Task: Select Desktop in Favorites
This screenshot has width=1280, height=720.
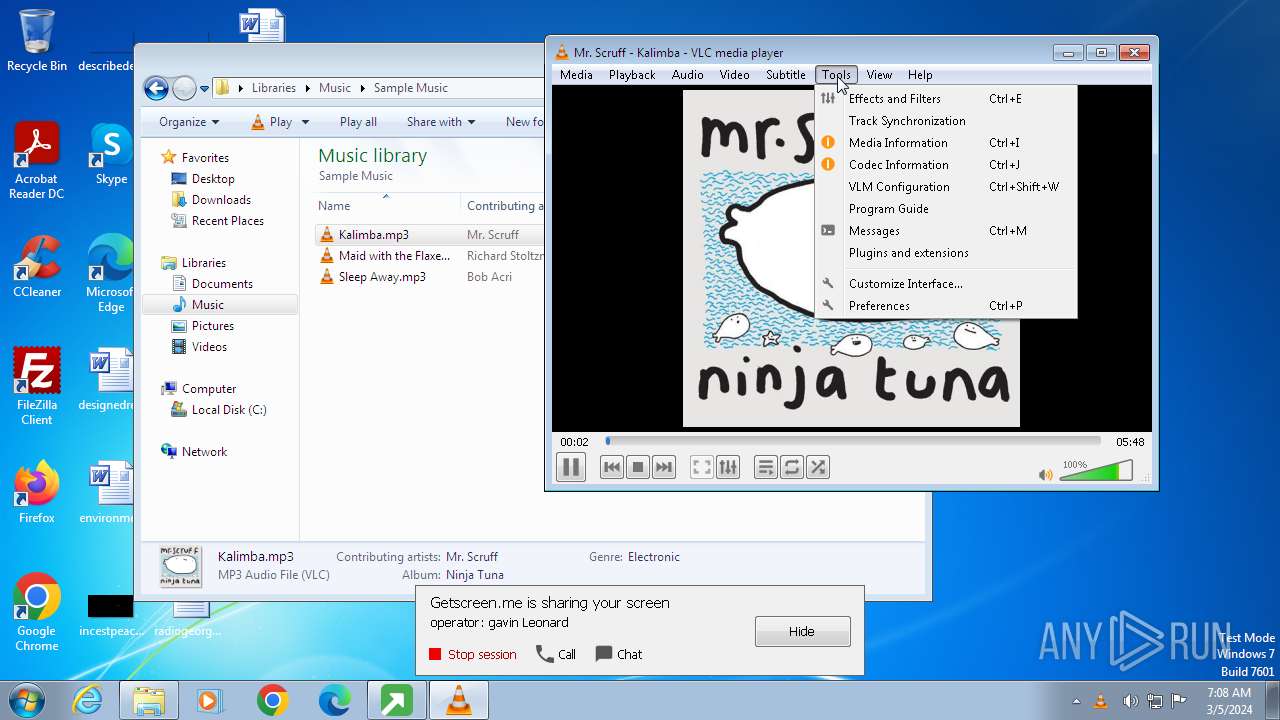Action: pos(213,179)
